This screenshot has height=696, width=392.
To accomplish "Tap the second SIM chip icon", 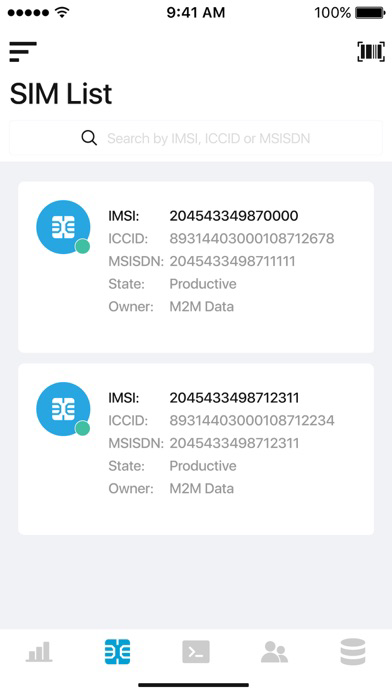I will pyautogui.click(x=63, y=409).
